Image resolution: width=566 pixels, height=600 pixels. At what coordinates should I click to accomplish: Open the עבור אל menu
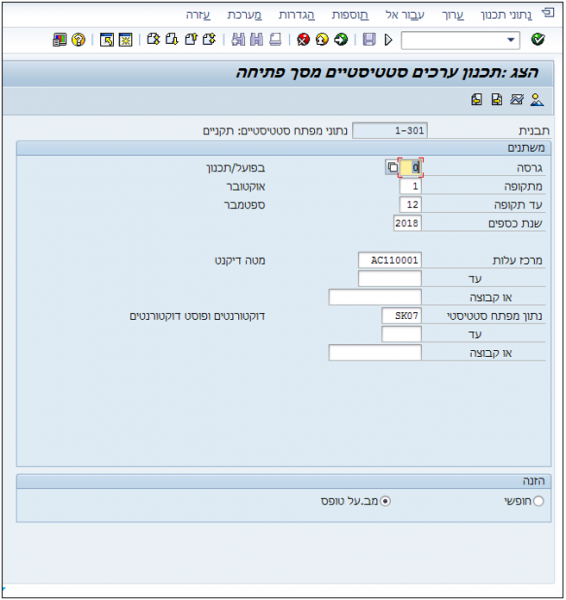coord(405,15)
